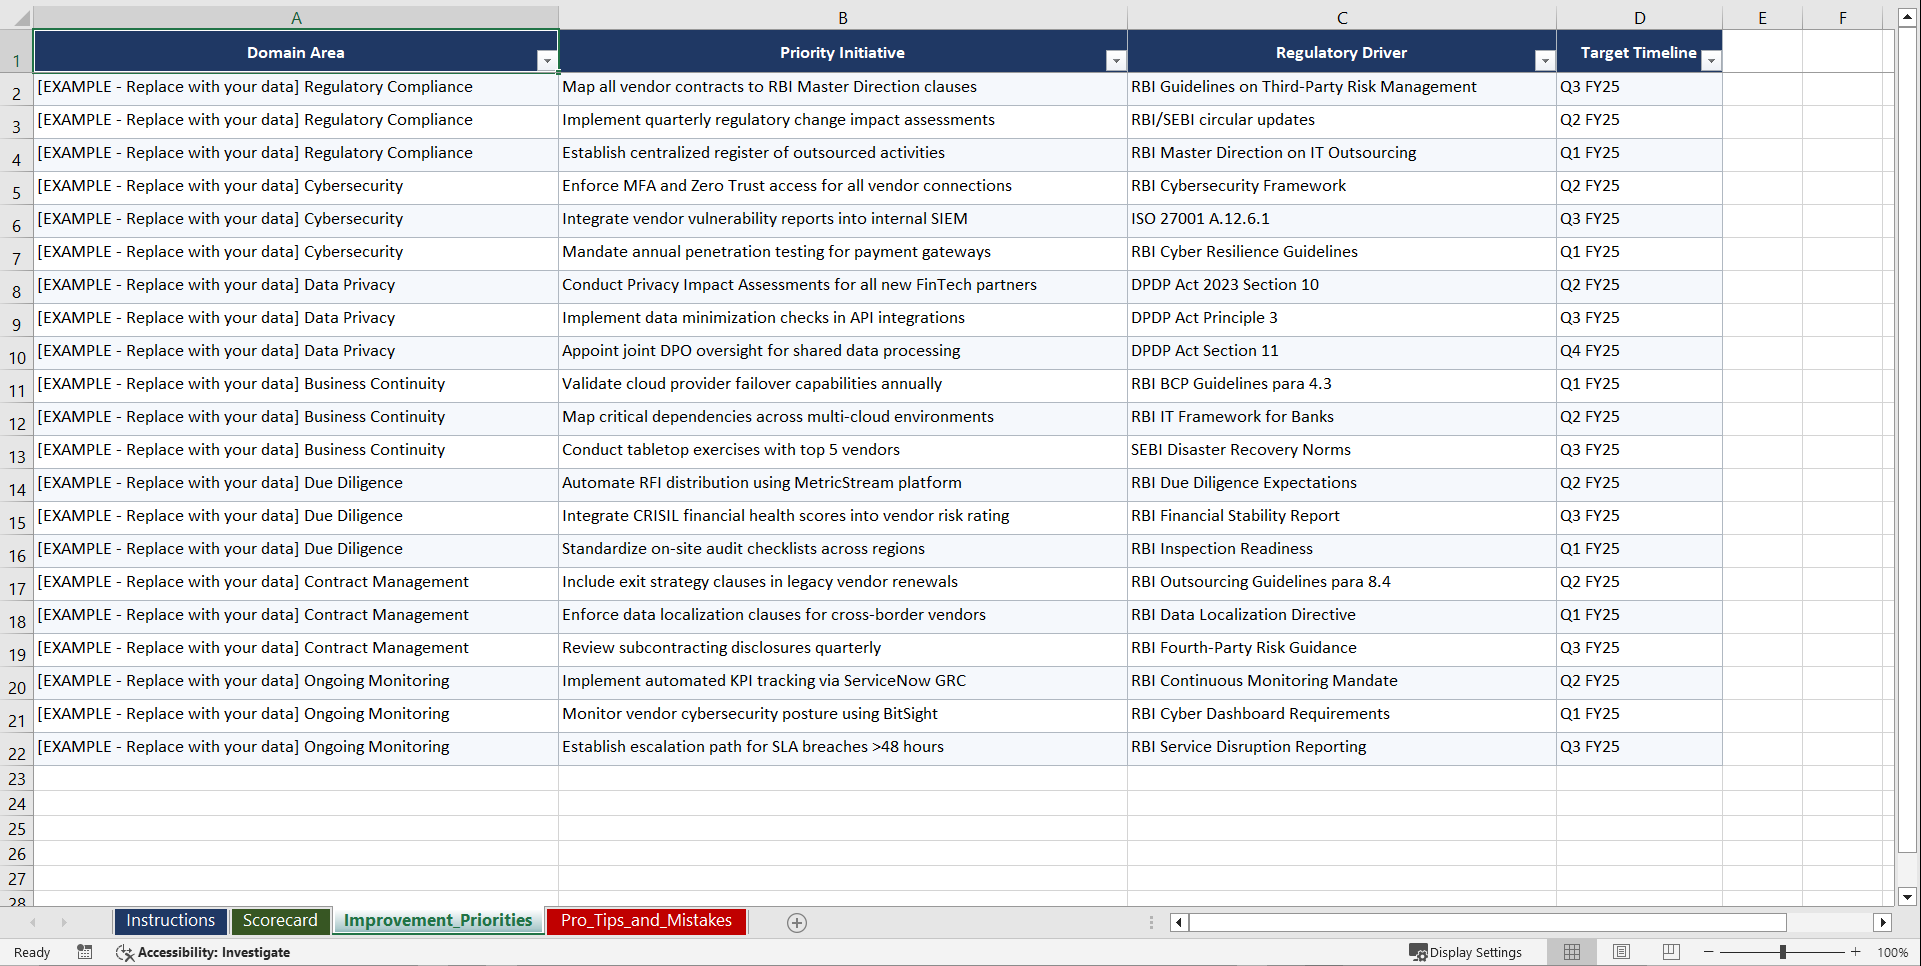The width and height of the screenshot is (1921, 966).
Task: Click the New Sheet plus icon
Action: pyautogui.click(x=796, y=922)
